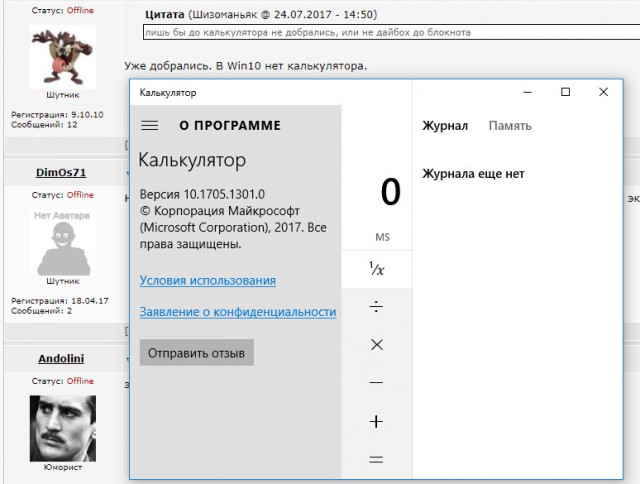640x484 pixels.
Task: Click DimOs71's gray placeholder avatar
Action: click(63, 242)
